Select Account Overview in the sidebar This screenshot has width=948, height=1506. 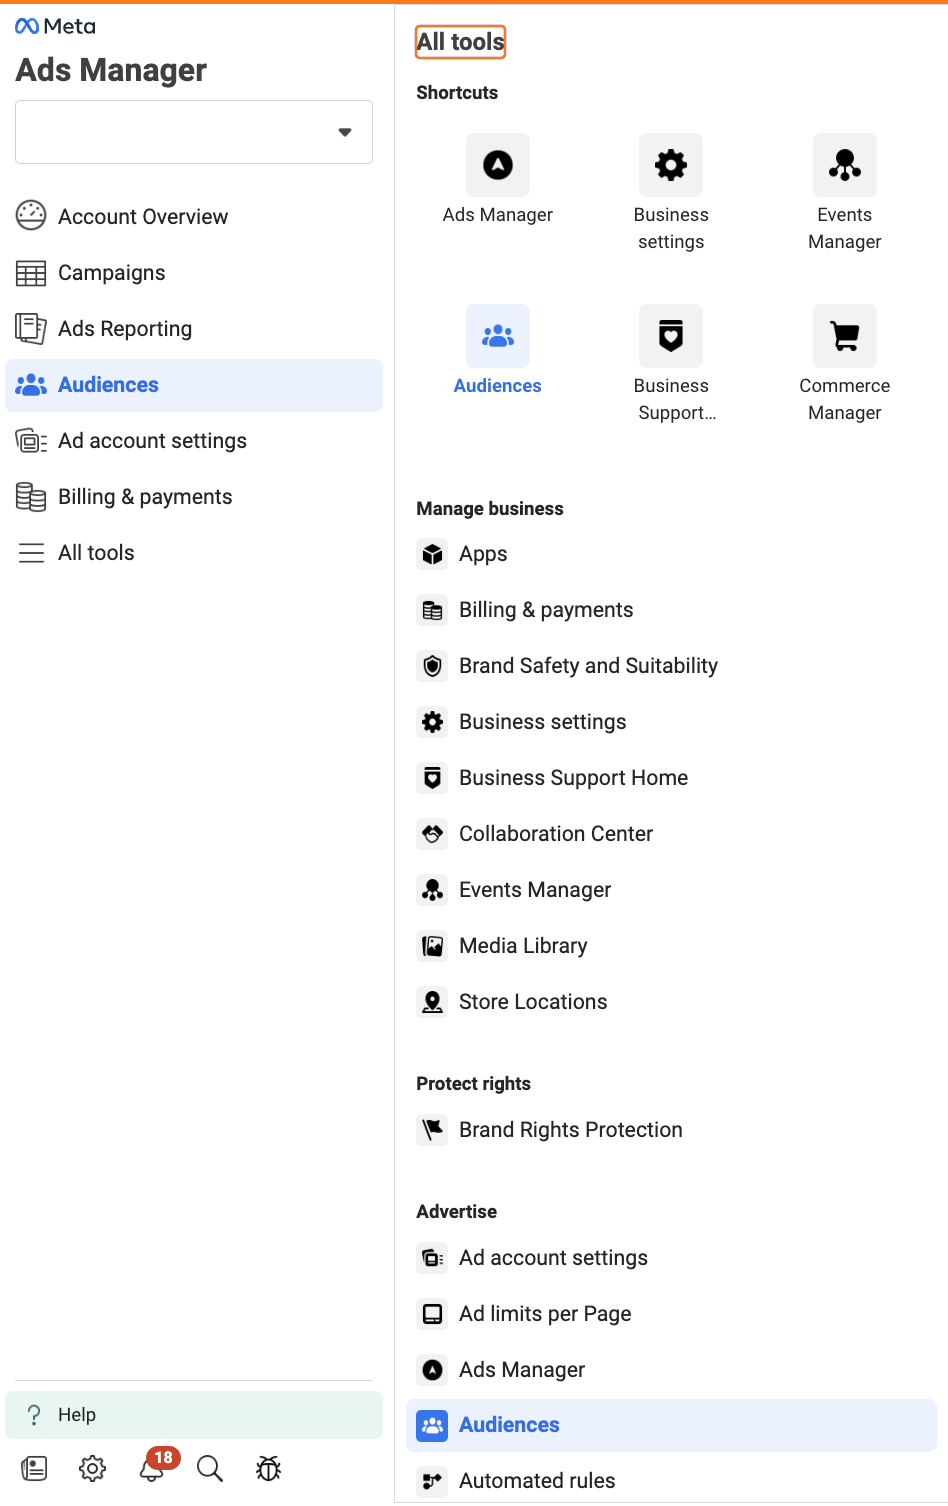pyautogui.click(x=194, y=217)
